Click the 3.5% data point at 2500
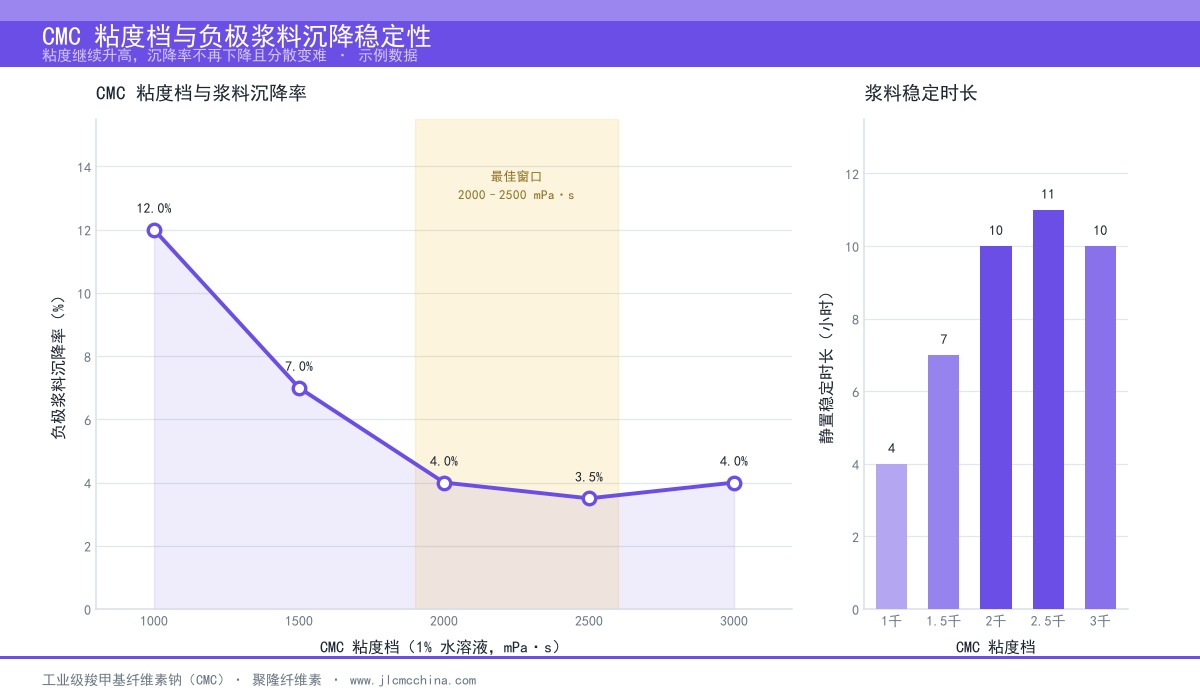Screen dimensions: 1200x700 (x=589, y=498)
